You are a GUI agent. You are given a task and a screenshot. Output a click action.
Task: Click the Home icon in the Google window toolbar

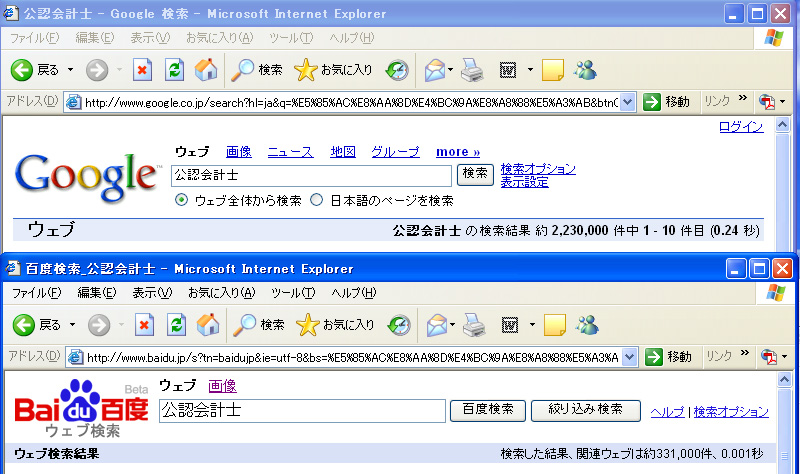click(206, 70)
